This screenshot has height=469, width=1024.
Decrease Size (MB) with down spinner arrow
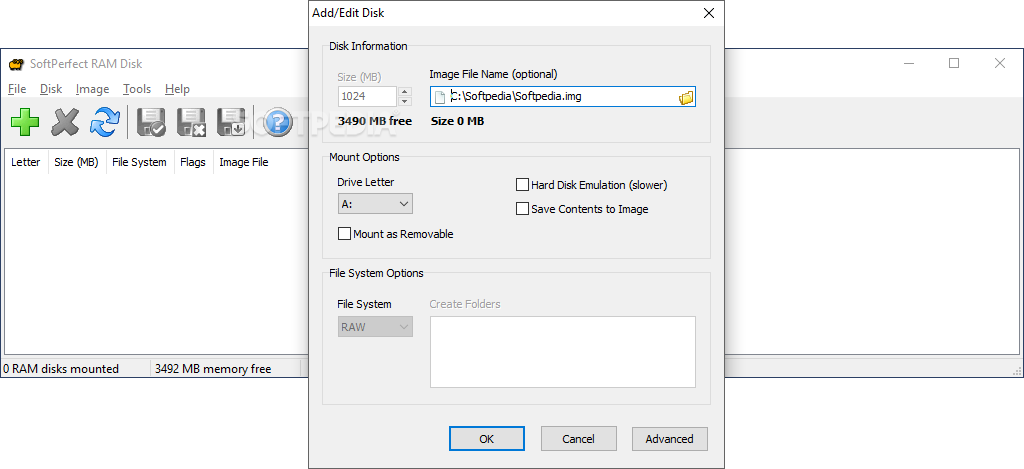click(x=405, y=101)
